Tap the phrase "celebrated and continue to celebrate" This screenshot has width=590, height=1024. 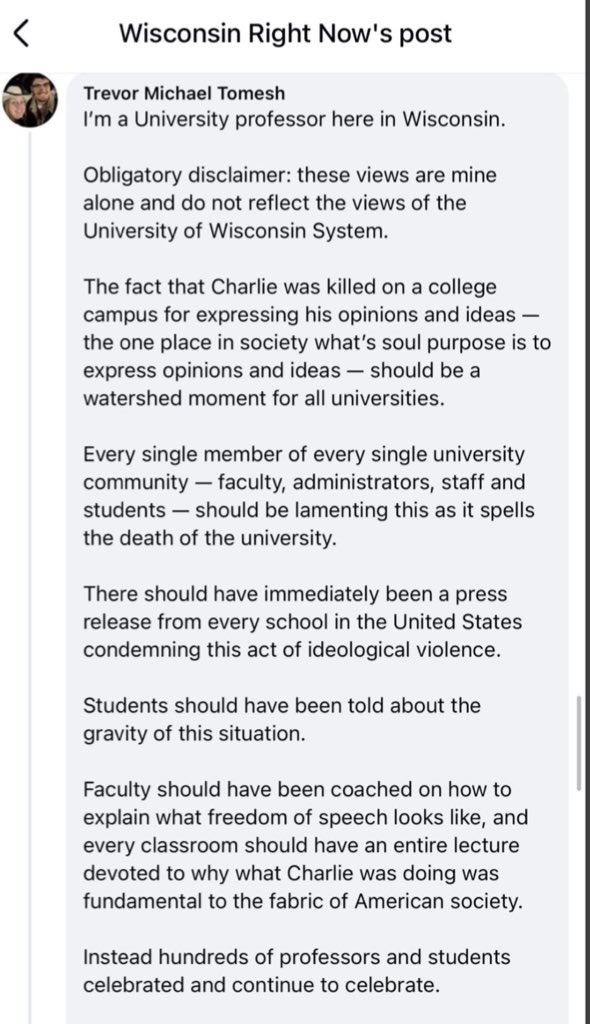(x=261, y=985)
